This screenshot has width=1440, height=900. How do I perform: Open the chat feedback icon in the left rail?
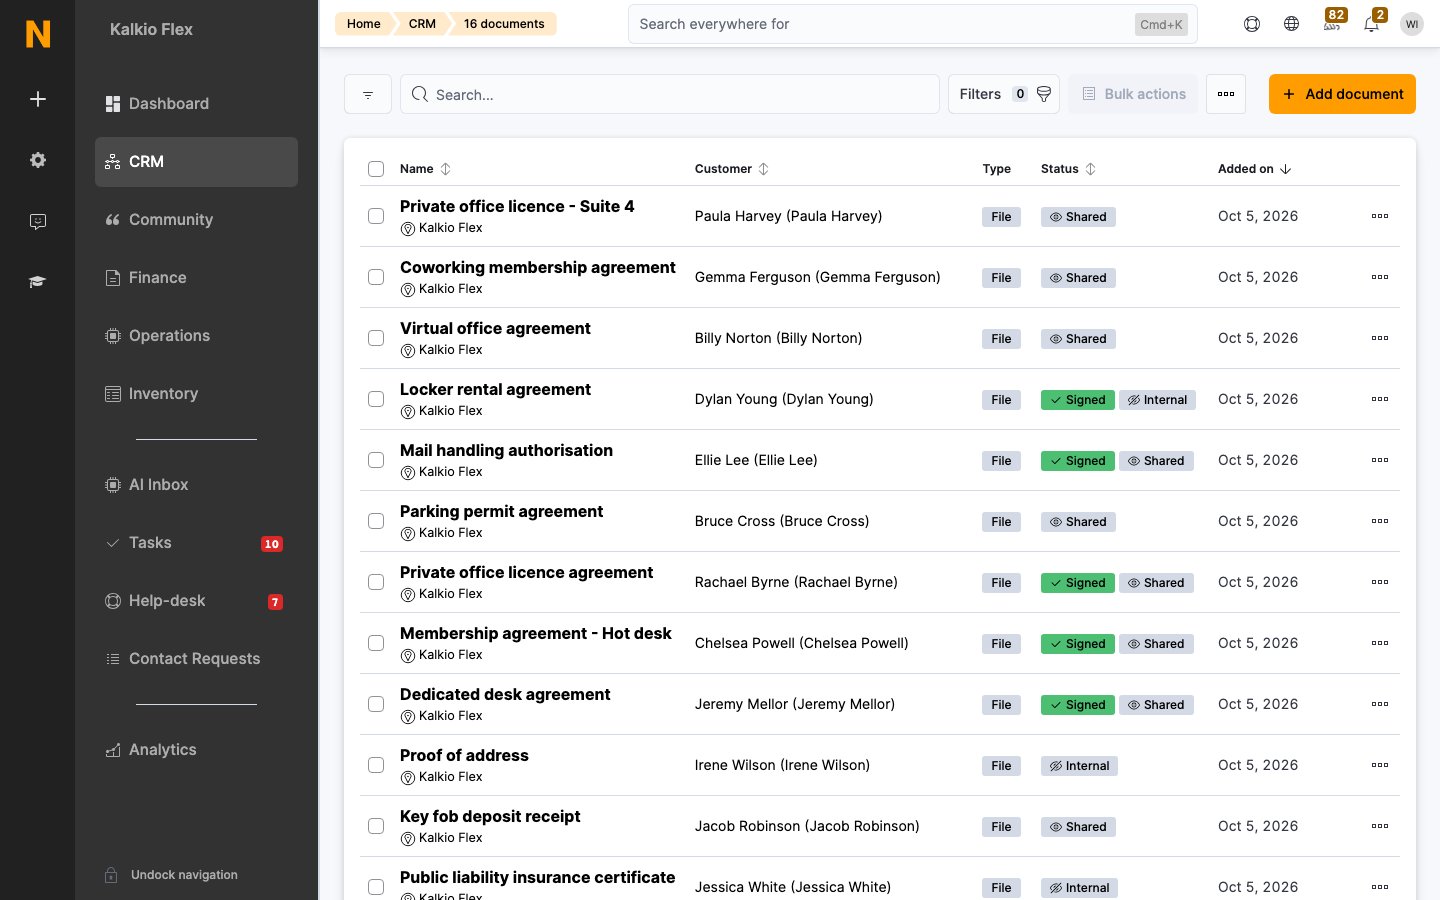click(38, 221)
